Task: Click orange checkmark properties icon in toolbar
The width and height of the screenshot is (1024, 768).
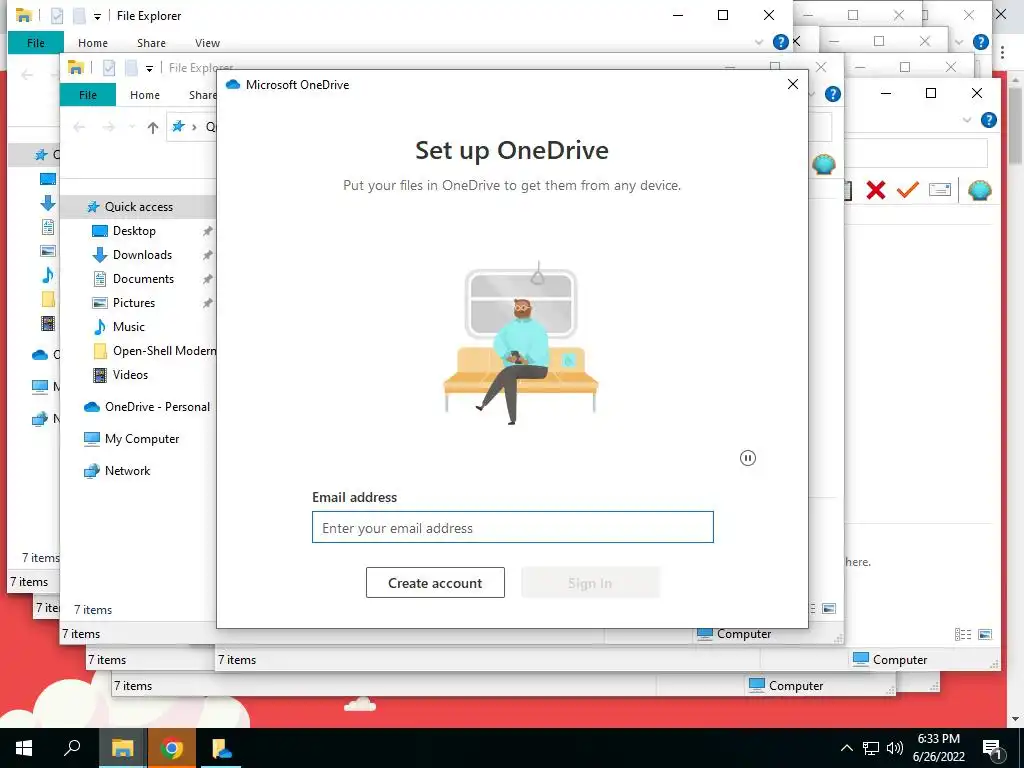Action: tap(907, 190)
